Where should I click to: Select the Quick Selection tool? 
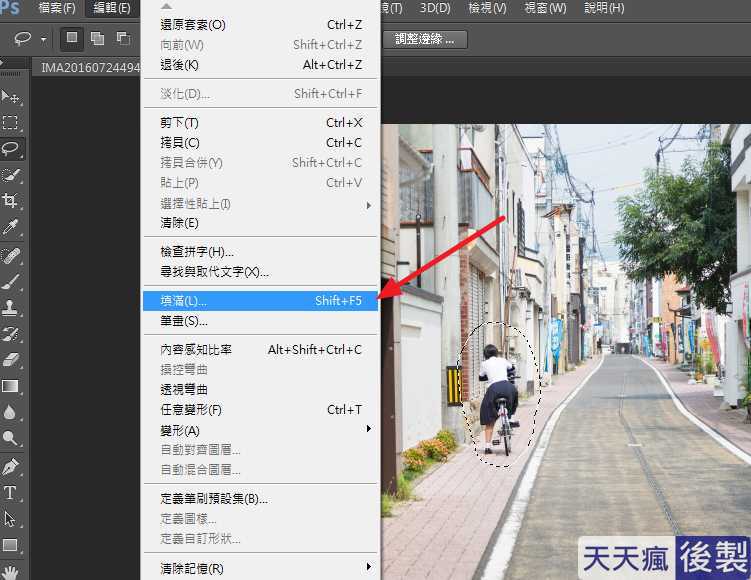click(11, 175)
